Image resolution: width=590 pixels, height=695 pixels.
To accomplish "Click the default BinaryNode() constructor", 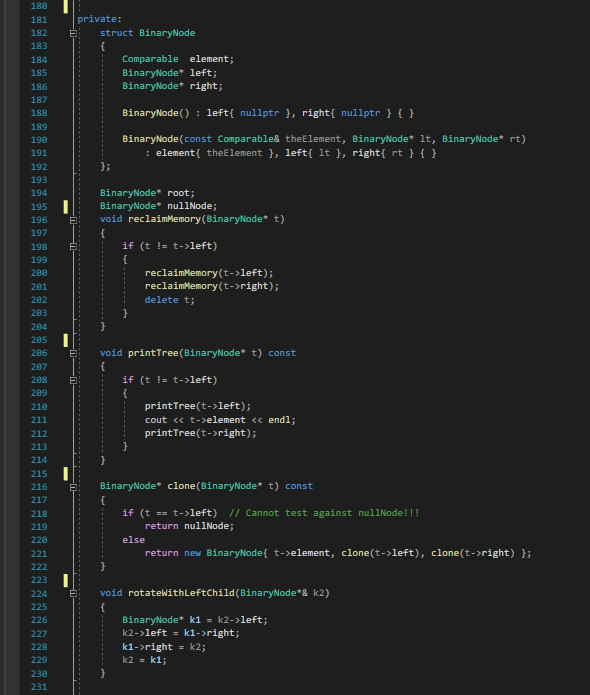I will pos(268,113).
